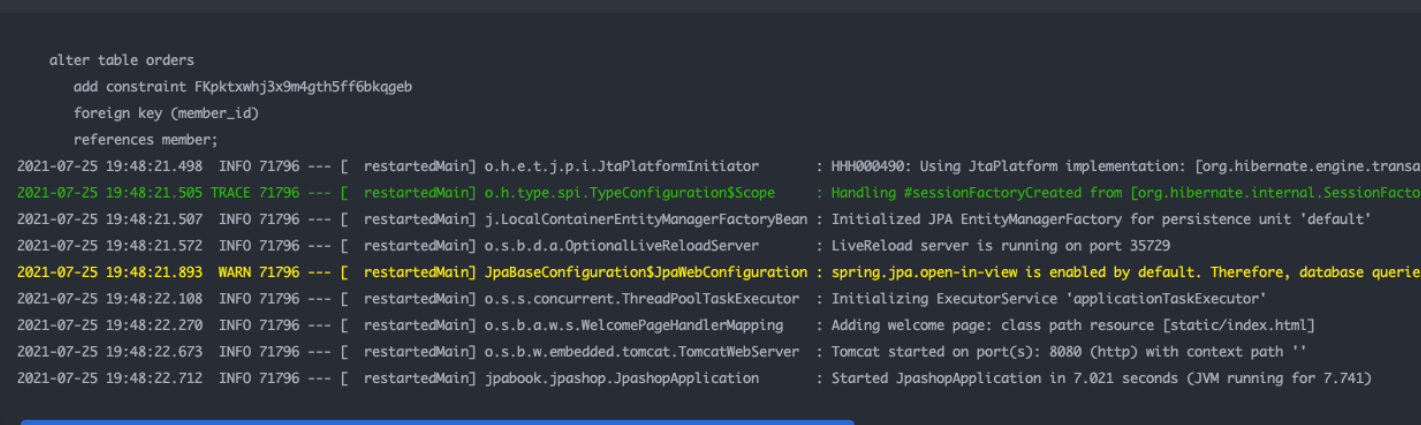
Task: Click the 'Handling #sessionFactoryCreated' trace message
Action: (1125, 193)
